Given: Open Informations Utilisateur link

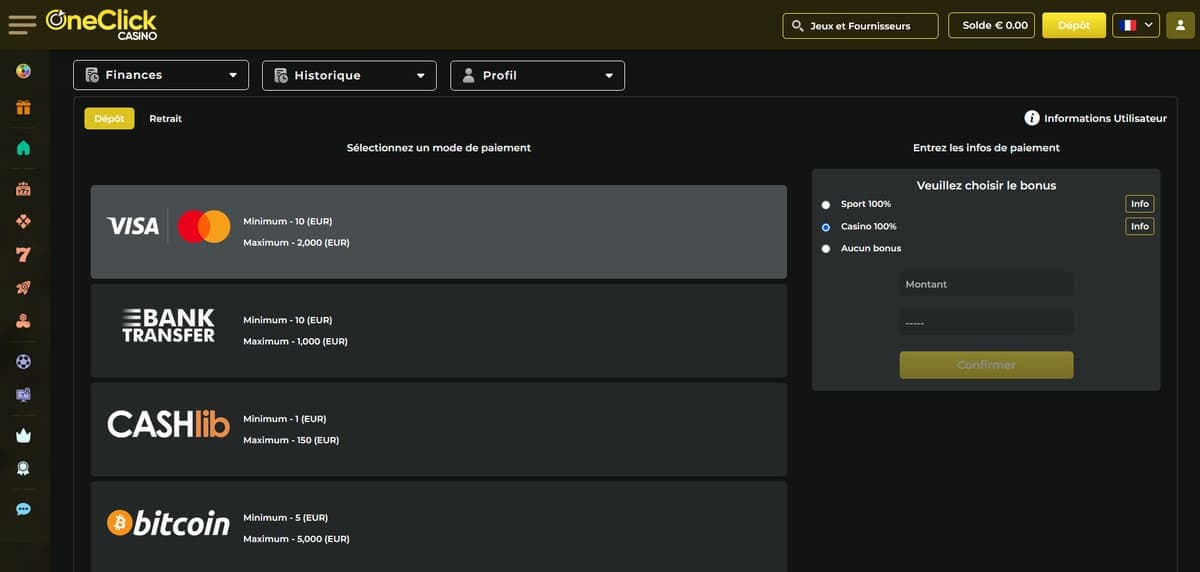Looking at the screenshot, I should click(x=1105, y=118).
